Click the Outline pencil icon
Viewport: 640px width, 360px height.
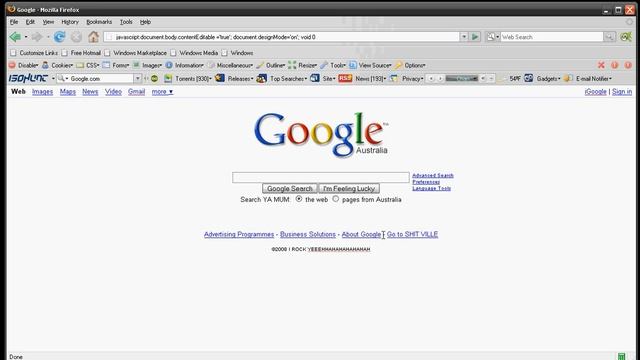(x=260, y=65)
